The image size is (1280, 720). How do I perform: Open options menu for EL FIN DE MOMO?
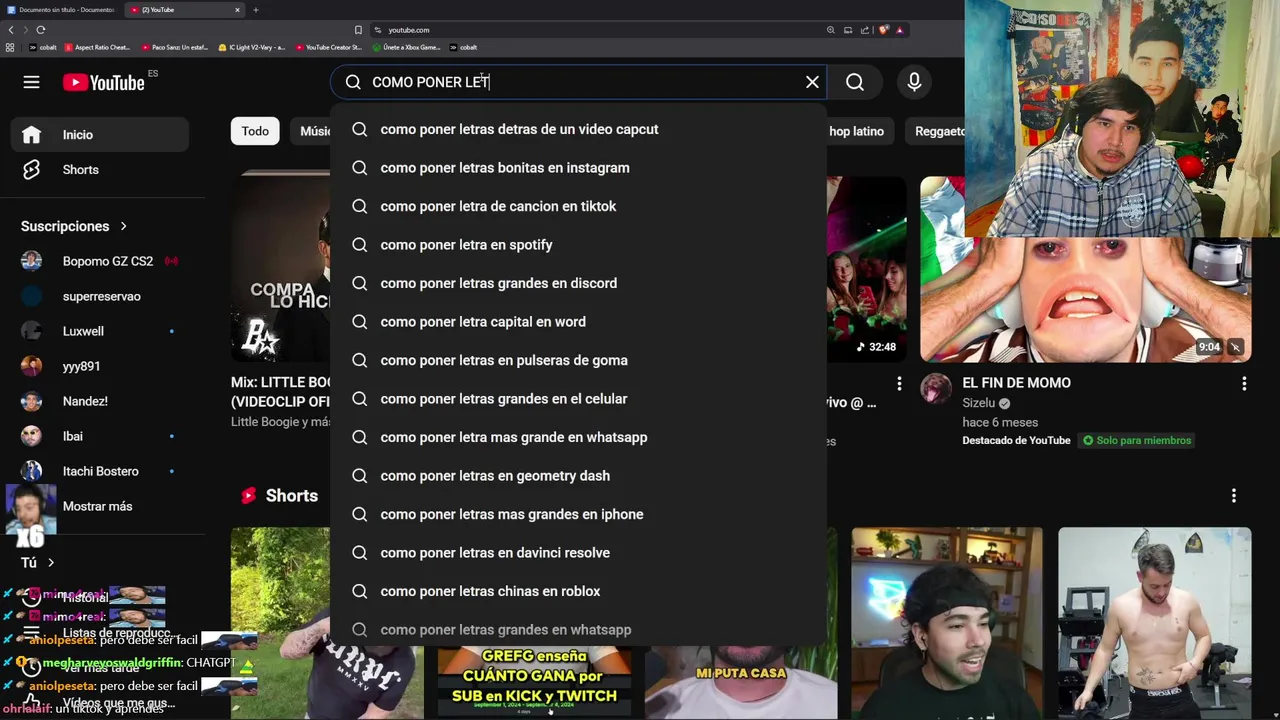tap(1244, 384)
